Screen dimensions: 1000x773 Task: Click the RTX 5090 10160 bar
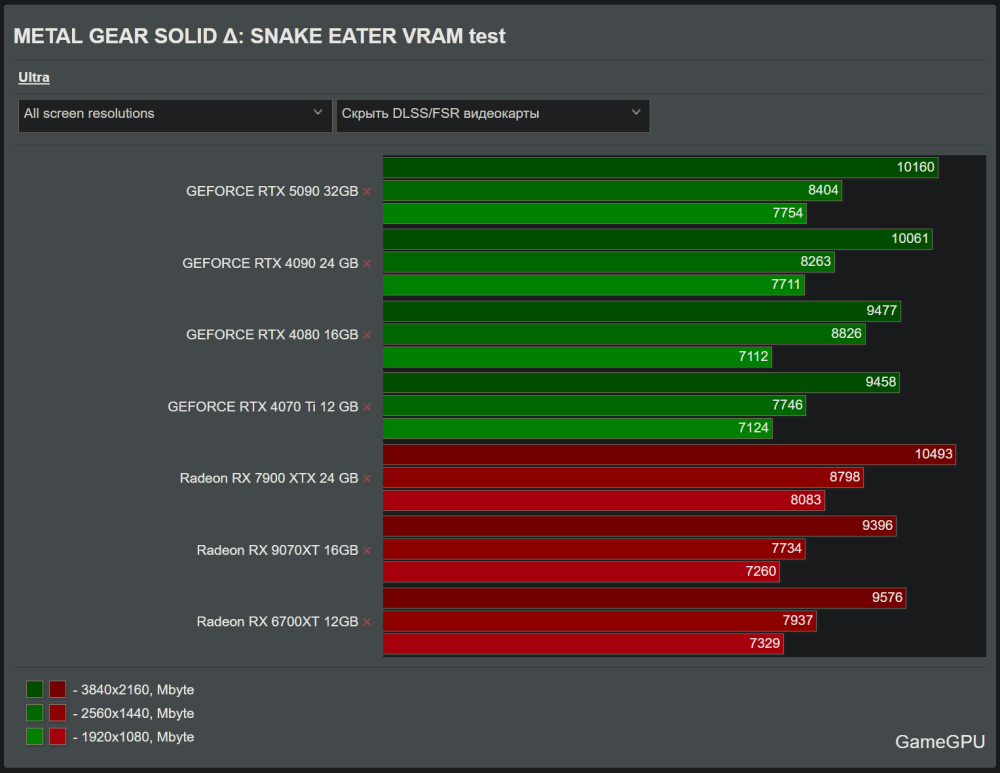[x=660, y=167]
